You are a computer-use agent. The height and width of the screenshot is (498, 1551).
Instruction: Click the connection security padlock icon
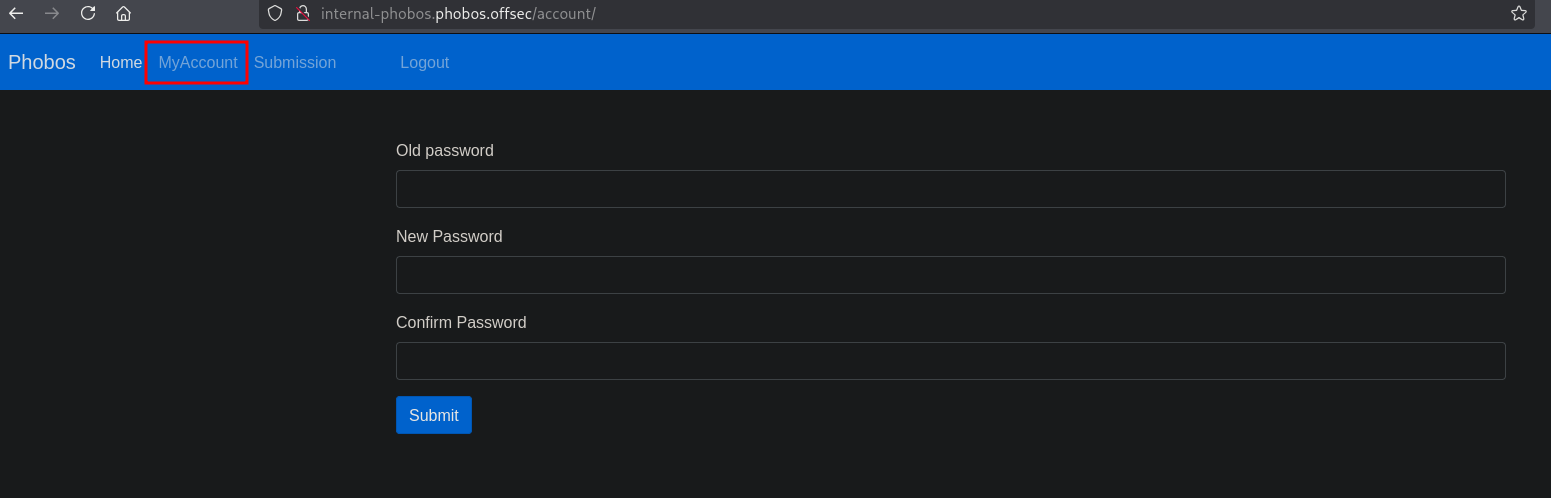pos(302,14)
